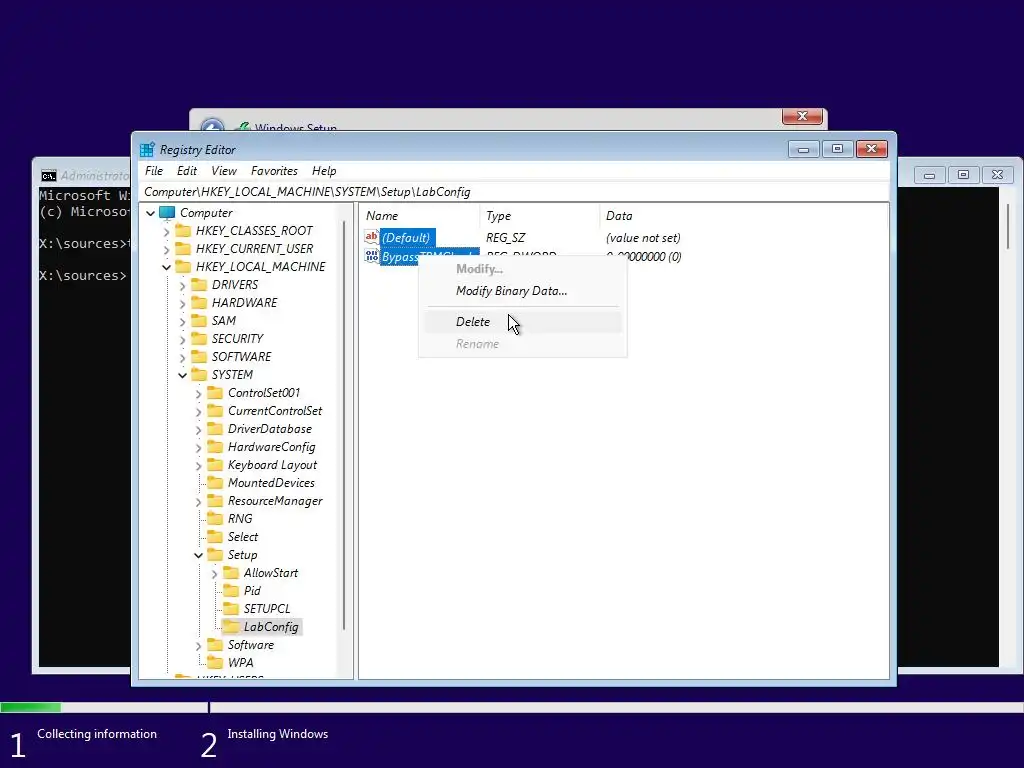This screenshot has height=768, width=1024.
Task: Expand the ControlSet001 key
Action: pyautogui.click(x=199, y=393)
